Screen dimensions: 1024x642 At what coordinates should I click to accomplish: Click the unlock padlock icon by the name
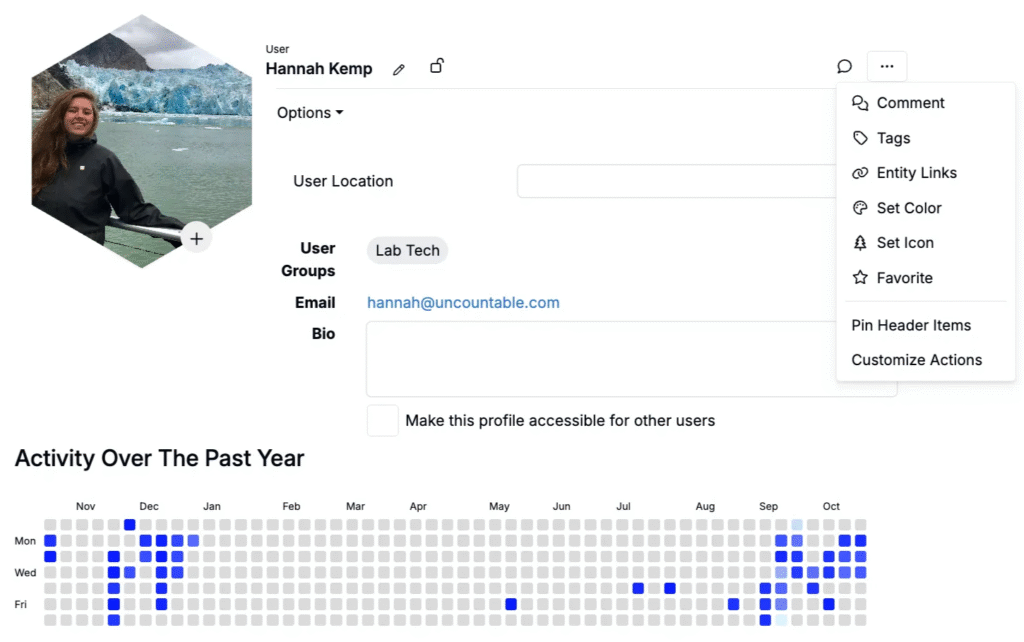coord(437,66)
